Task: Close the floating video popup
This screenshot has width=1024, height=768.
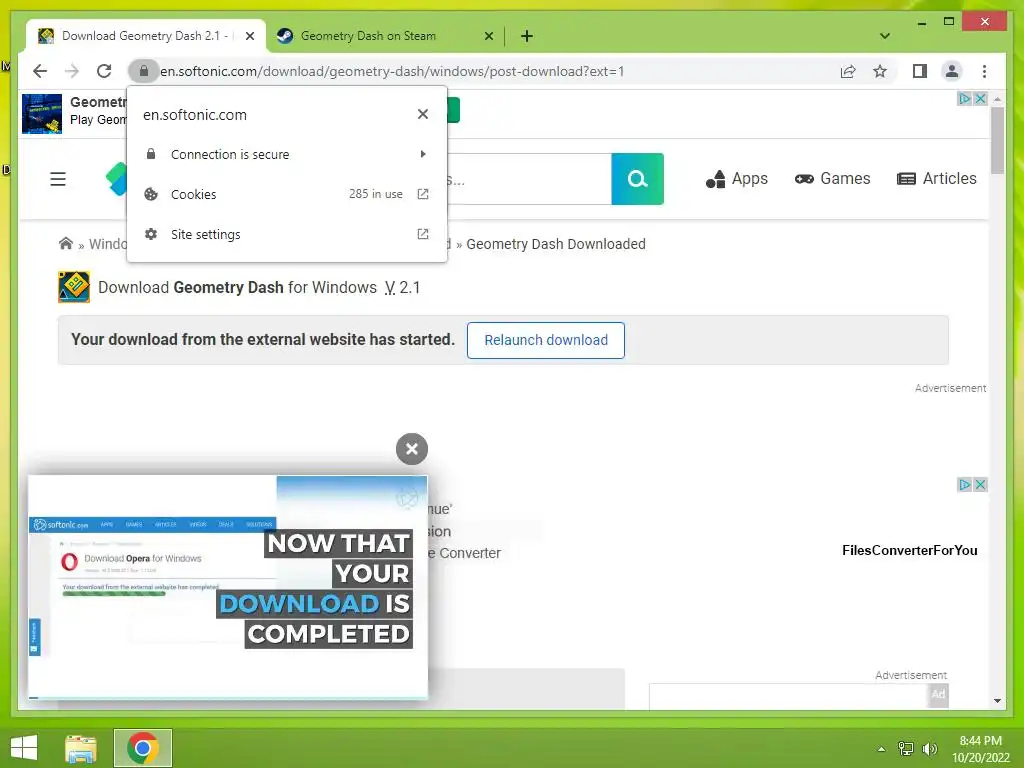Action: (x=411, y=449)
